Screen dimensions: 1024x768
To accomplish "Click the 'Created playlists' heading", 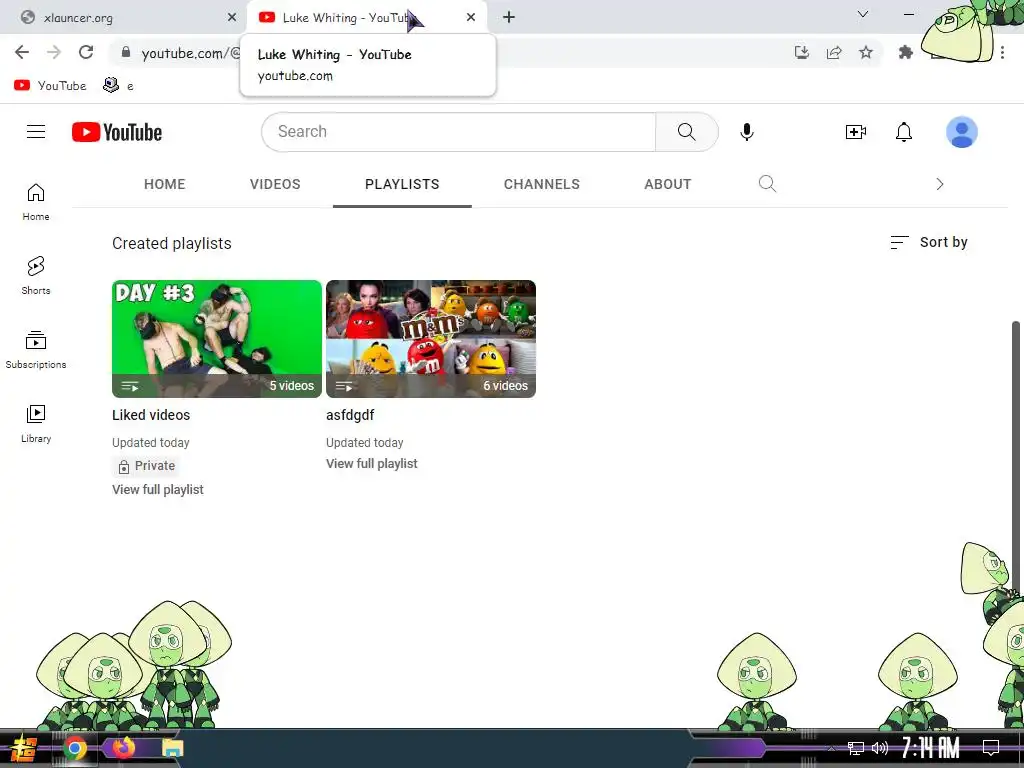I will pyautogui.click(x=172, y=244).
